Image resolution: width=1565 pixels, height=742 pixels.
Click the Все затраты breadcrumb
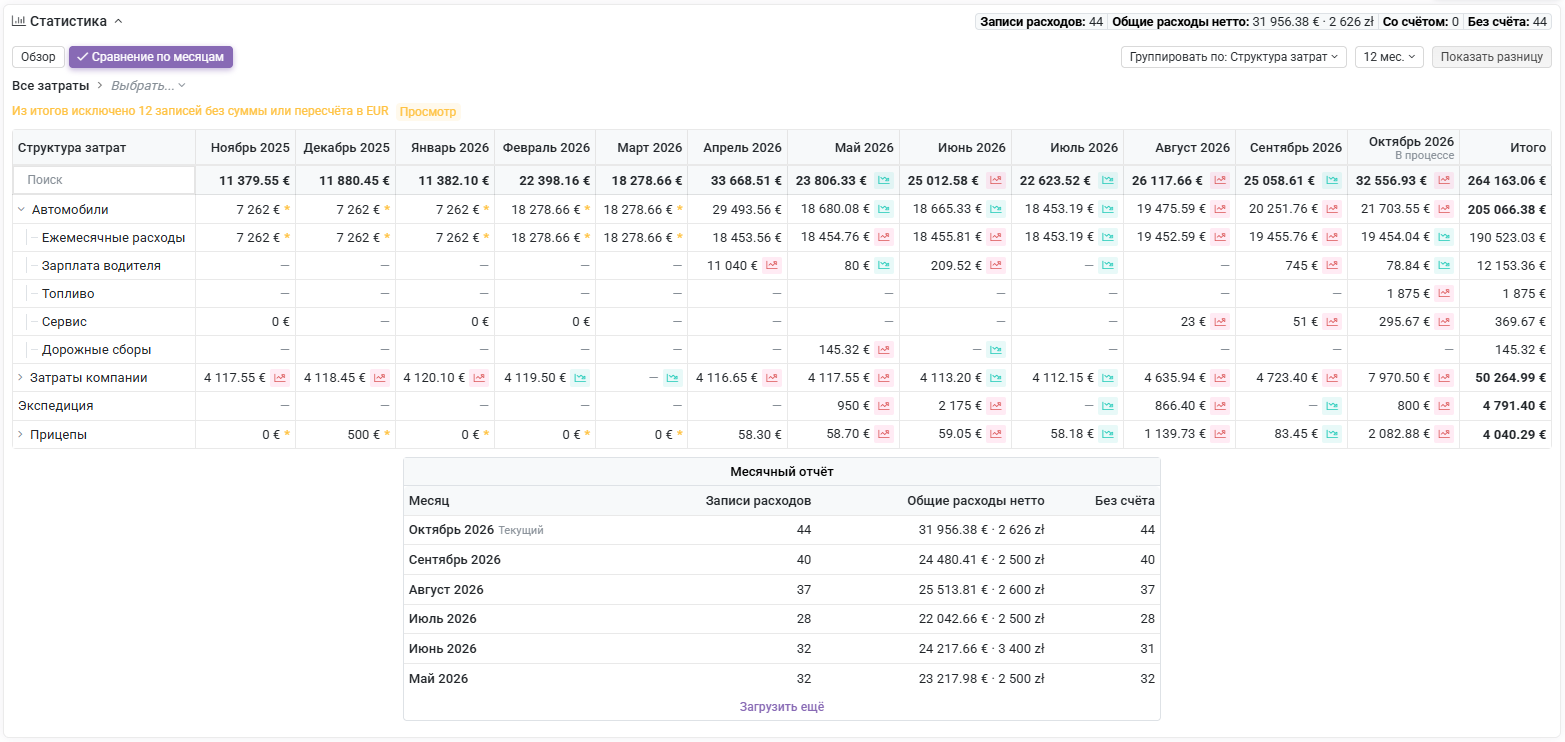pos(50,85)
